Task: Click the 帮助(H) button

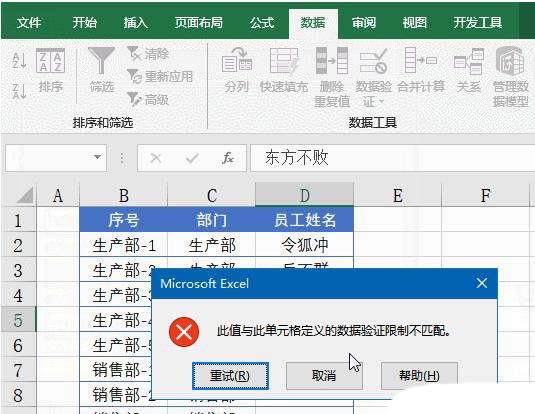Action: (x=419, y=376)
